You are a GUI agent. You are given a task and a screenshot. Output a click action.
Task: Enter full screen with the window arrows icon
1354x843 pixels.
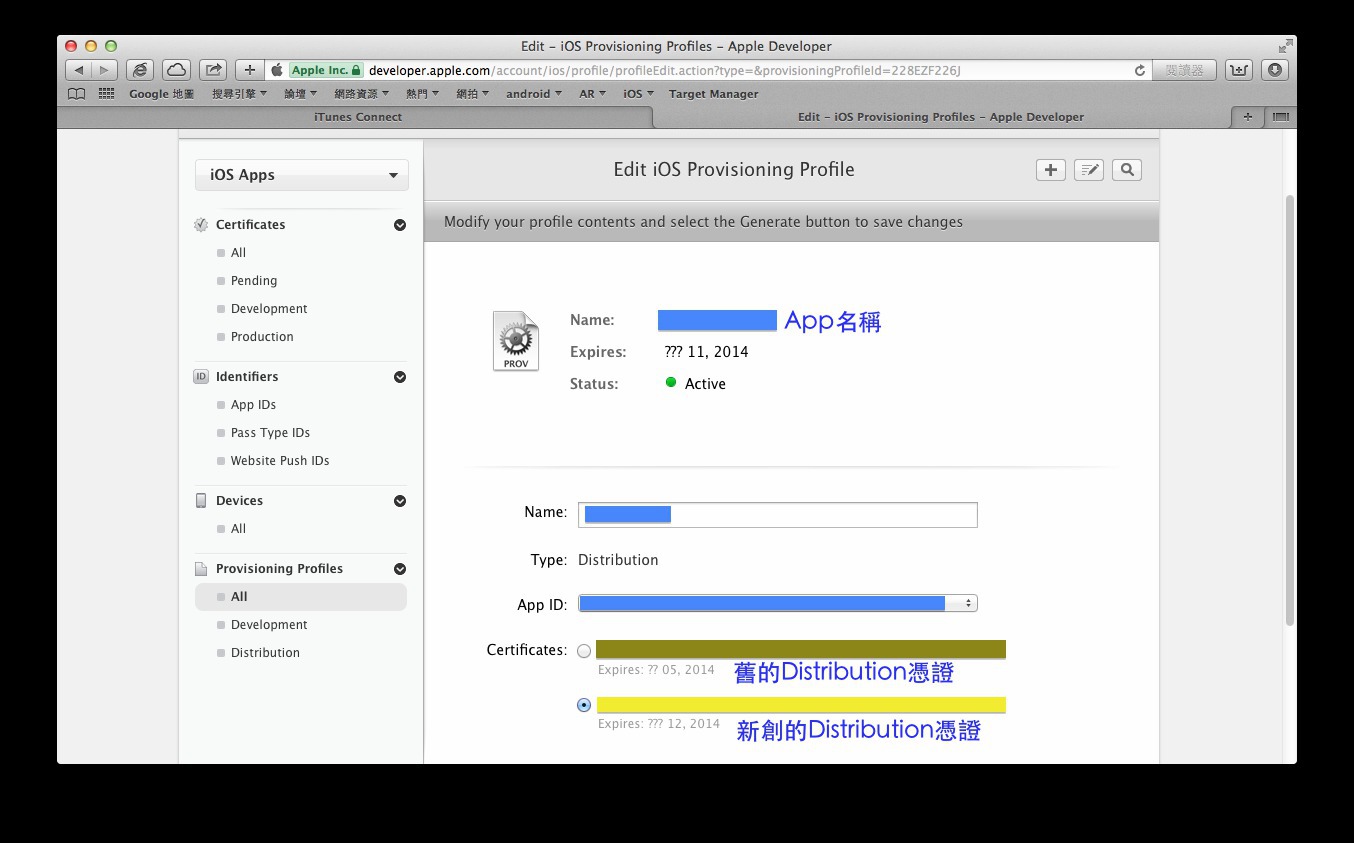coord(1284,46)
